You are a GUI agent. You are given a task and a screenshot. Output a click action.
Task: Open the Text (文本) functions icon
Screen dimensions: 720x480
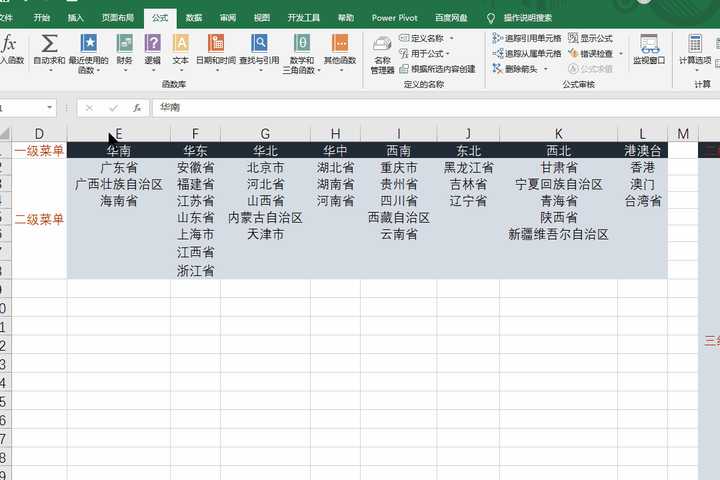click(180, 43)
